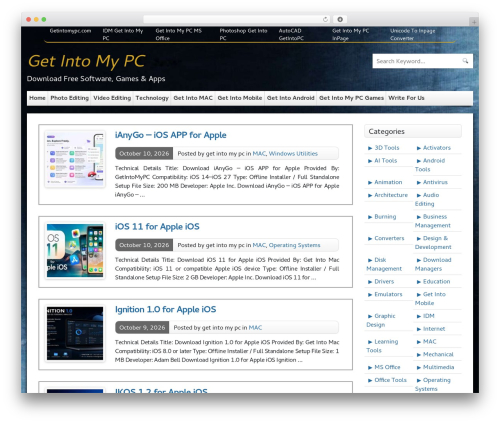Open Antivirus category
The width and height of the screenshot is (500, 423).
click(x=435, y=182)
